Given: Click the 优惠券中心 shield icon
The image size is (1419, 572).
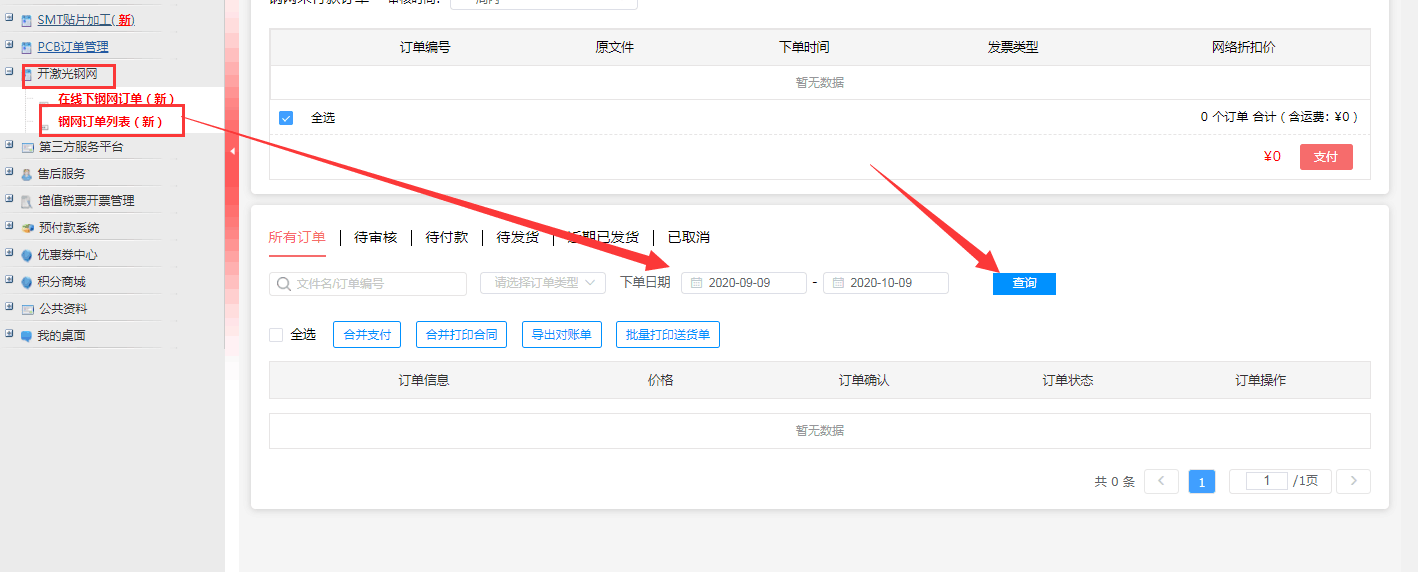Looking at the screenshot, I should click(27, 255).
